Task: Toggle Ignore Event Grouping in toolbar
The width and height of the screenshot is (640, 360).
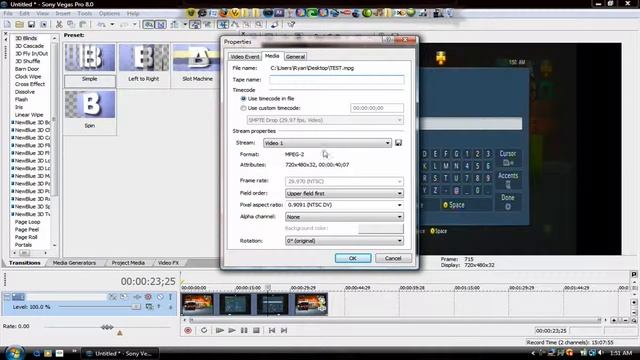Action: point(207,24)
